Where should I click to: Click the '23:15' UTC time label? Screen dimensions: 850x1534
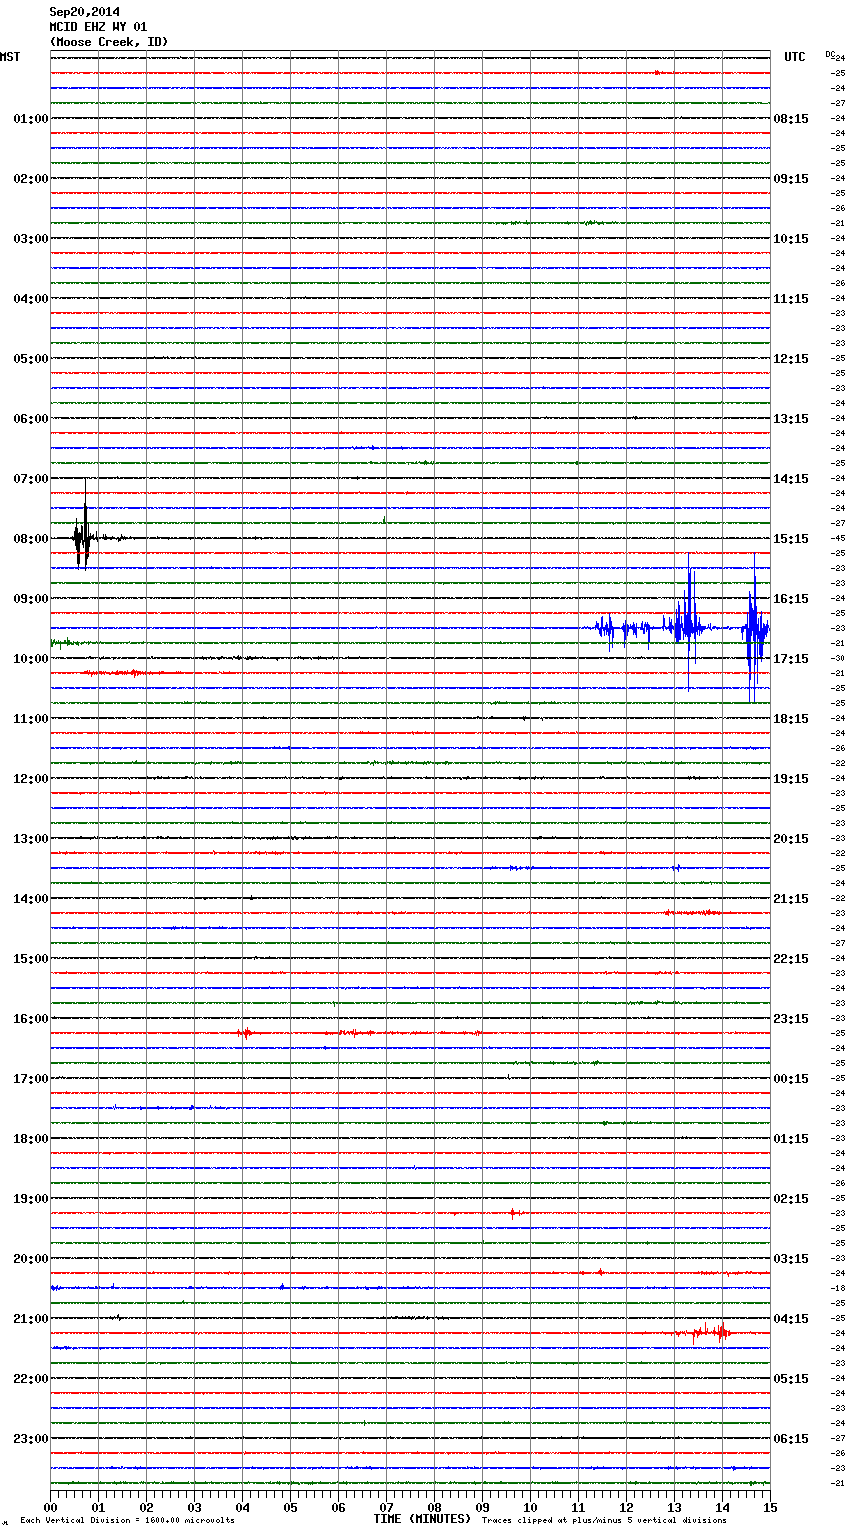791,1019
